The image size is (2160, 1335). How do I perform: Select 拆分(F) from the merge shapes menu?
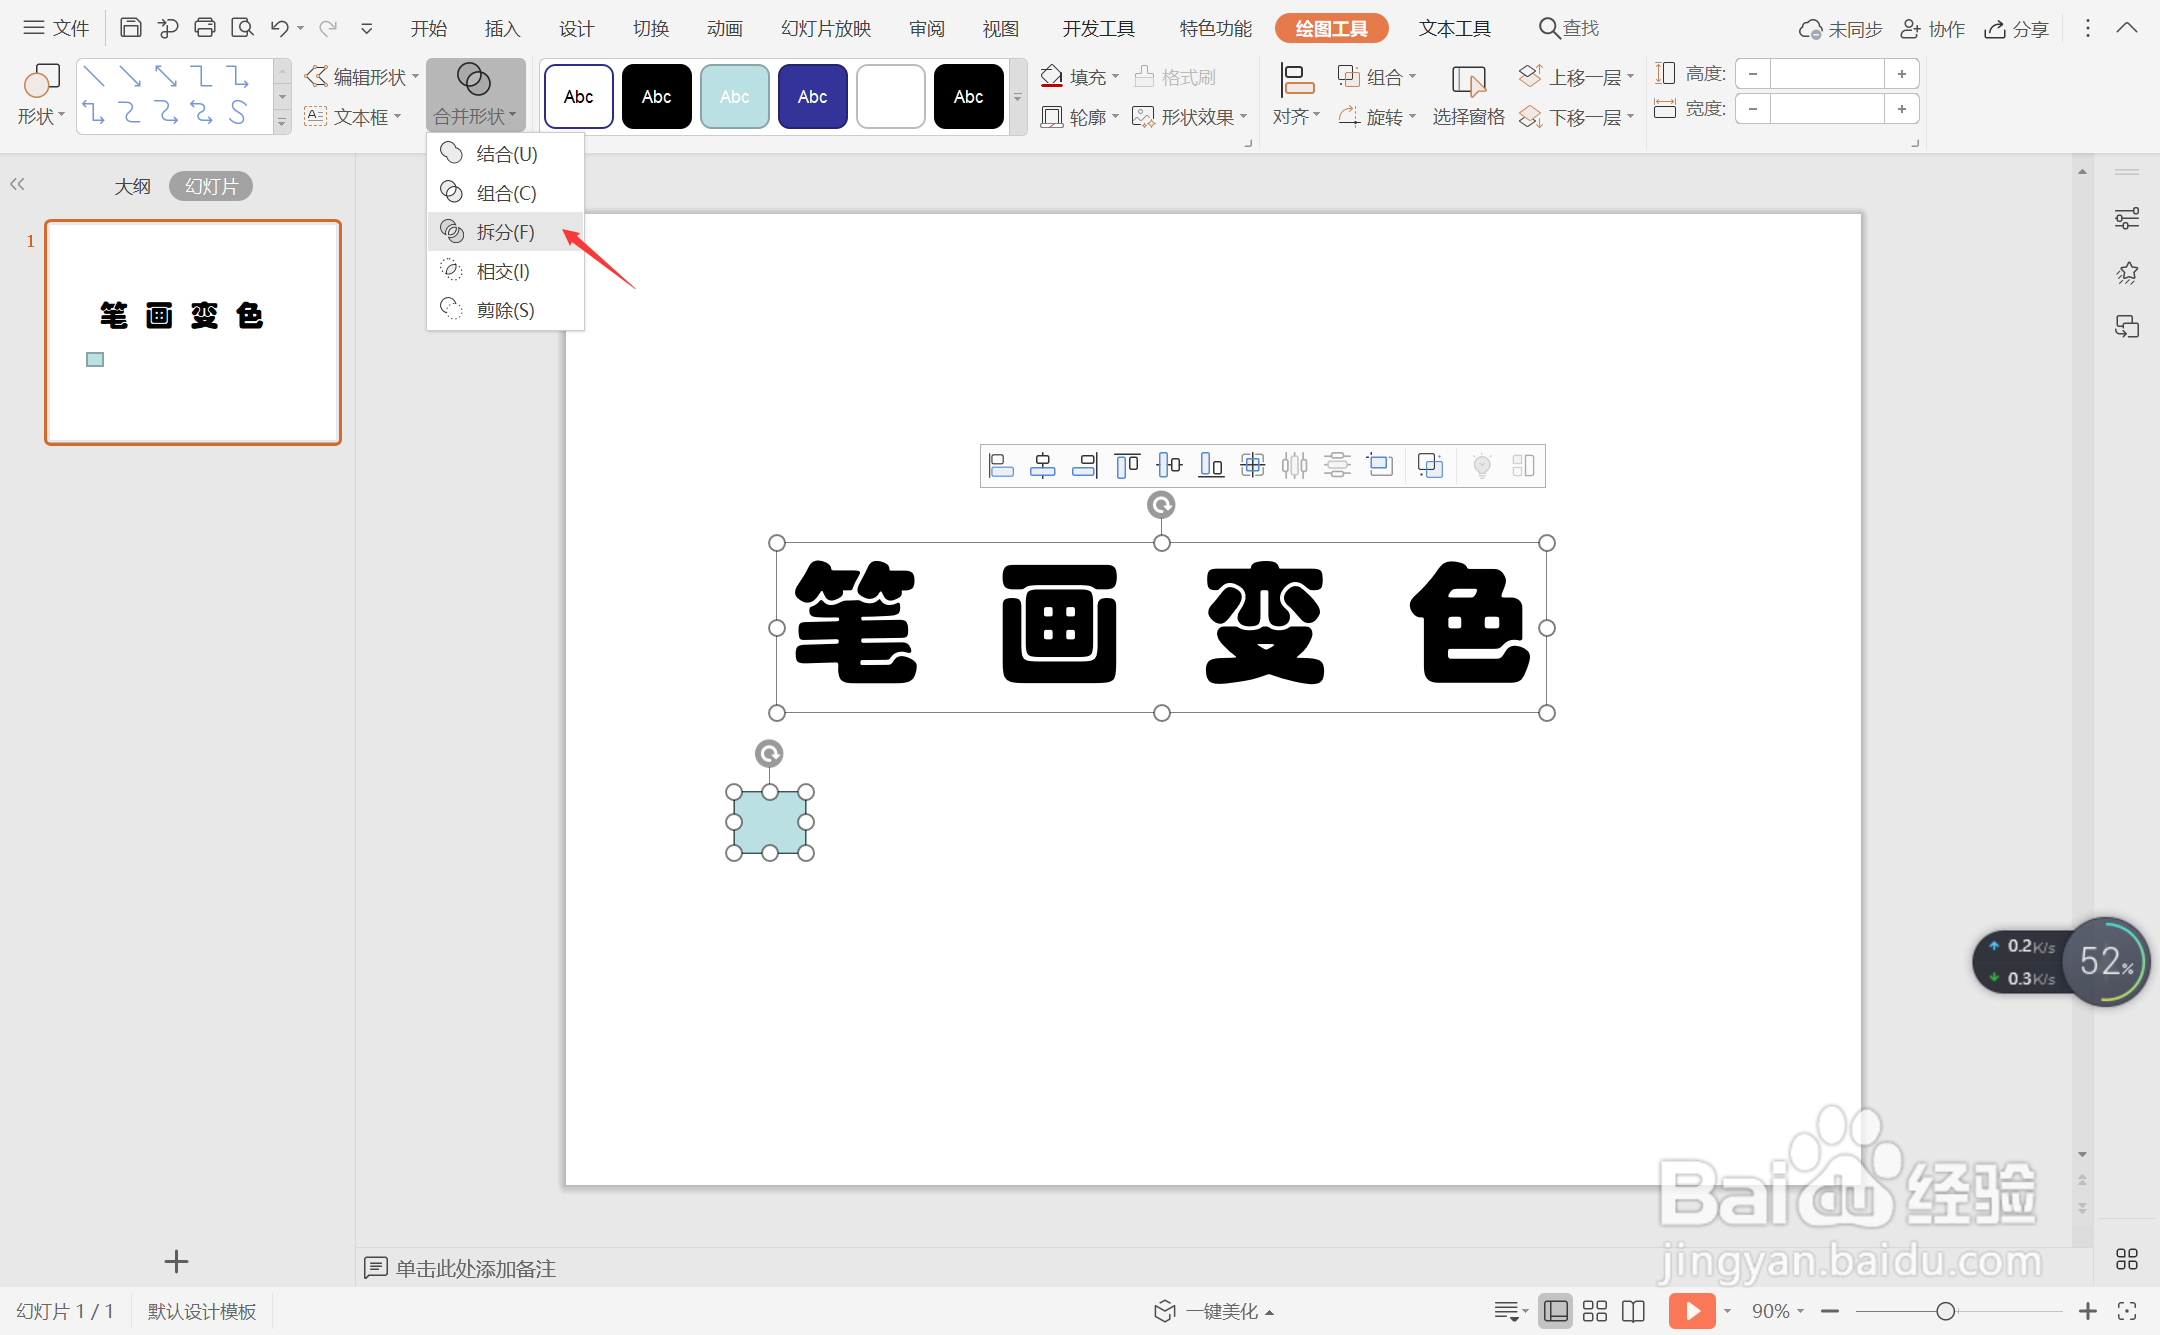click(505, 231)
